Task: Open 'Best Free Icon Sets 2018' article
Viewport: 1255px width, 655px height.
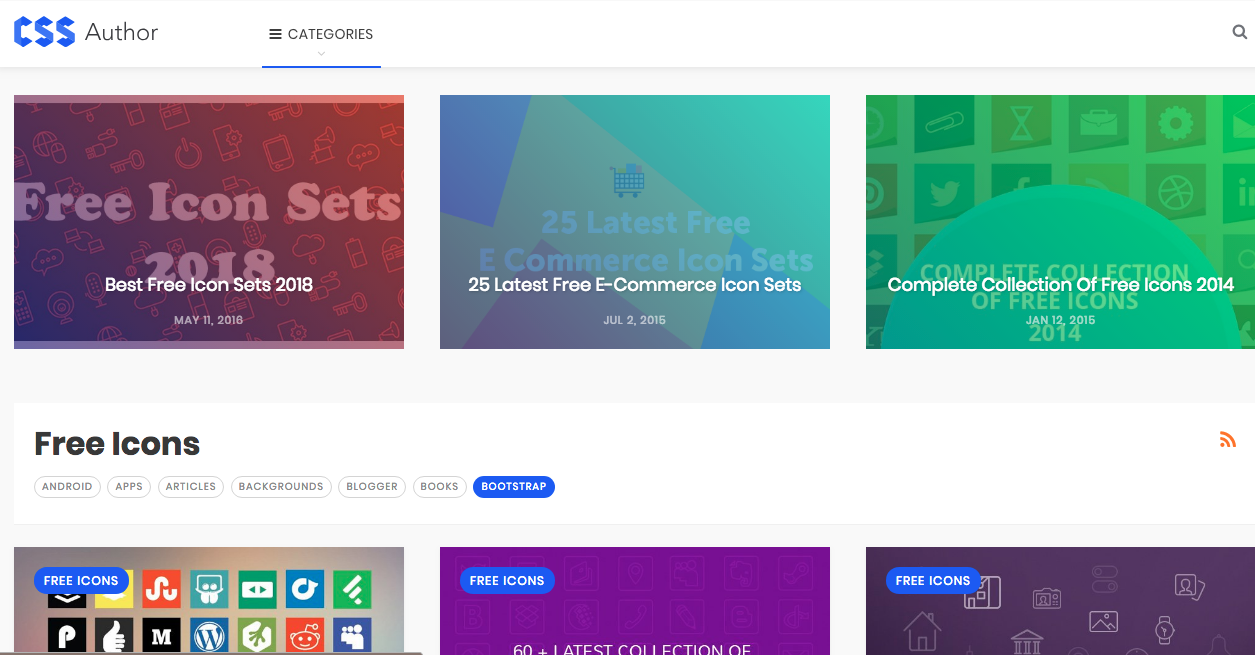Action: click(209, 285)
